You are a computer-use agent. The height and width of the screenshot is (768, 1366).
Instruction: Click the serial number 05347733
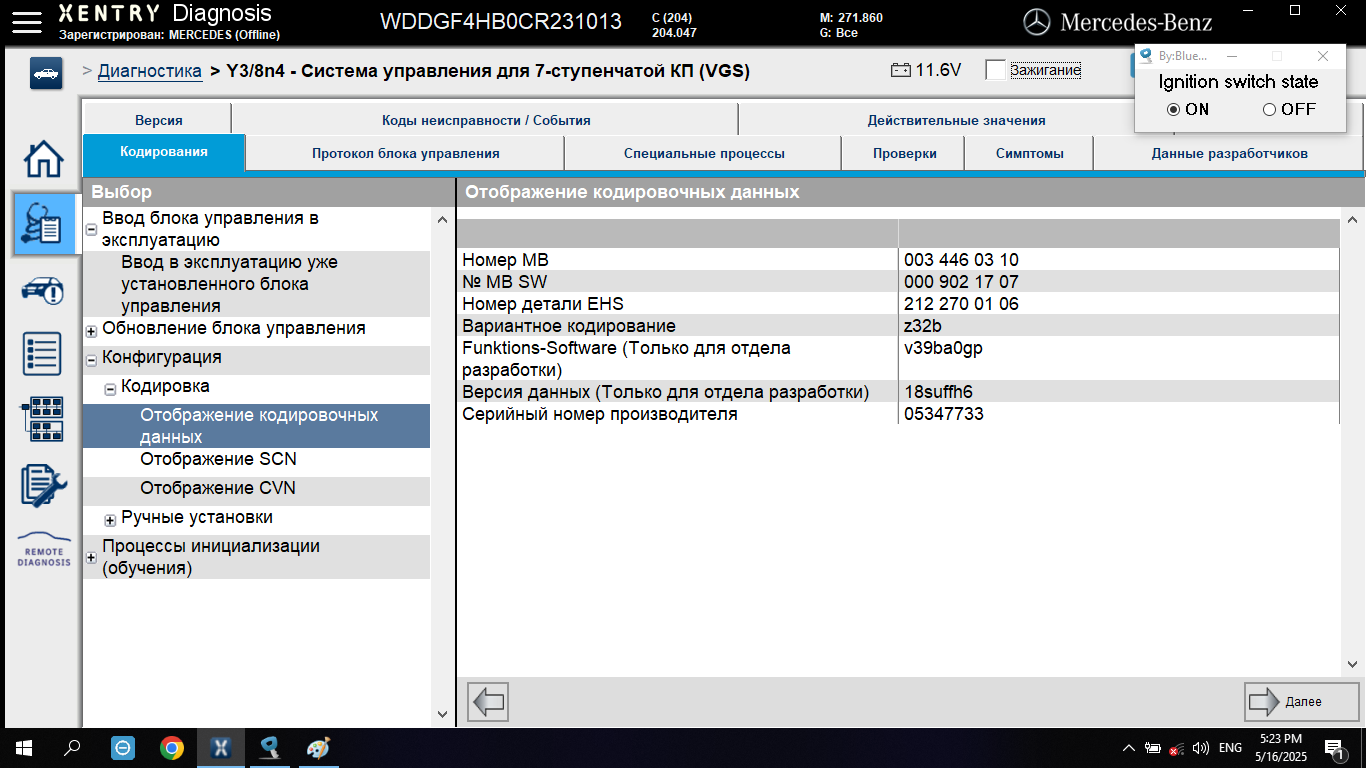pyautogui.click(x=943, y=413)
